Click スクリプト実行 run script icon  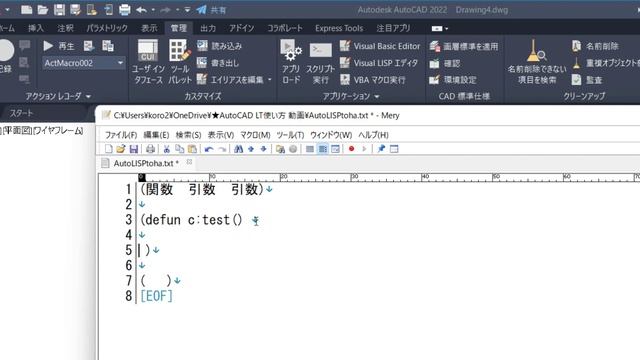click(x=321, y=61)
